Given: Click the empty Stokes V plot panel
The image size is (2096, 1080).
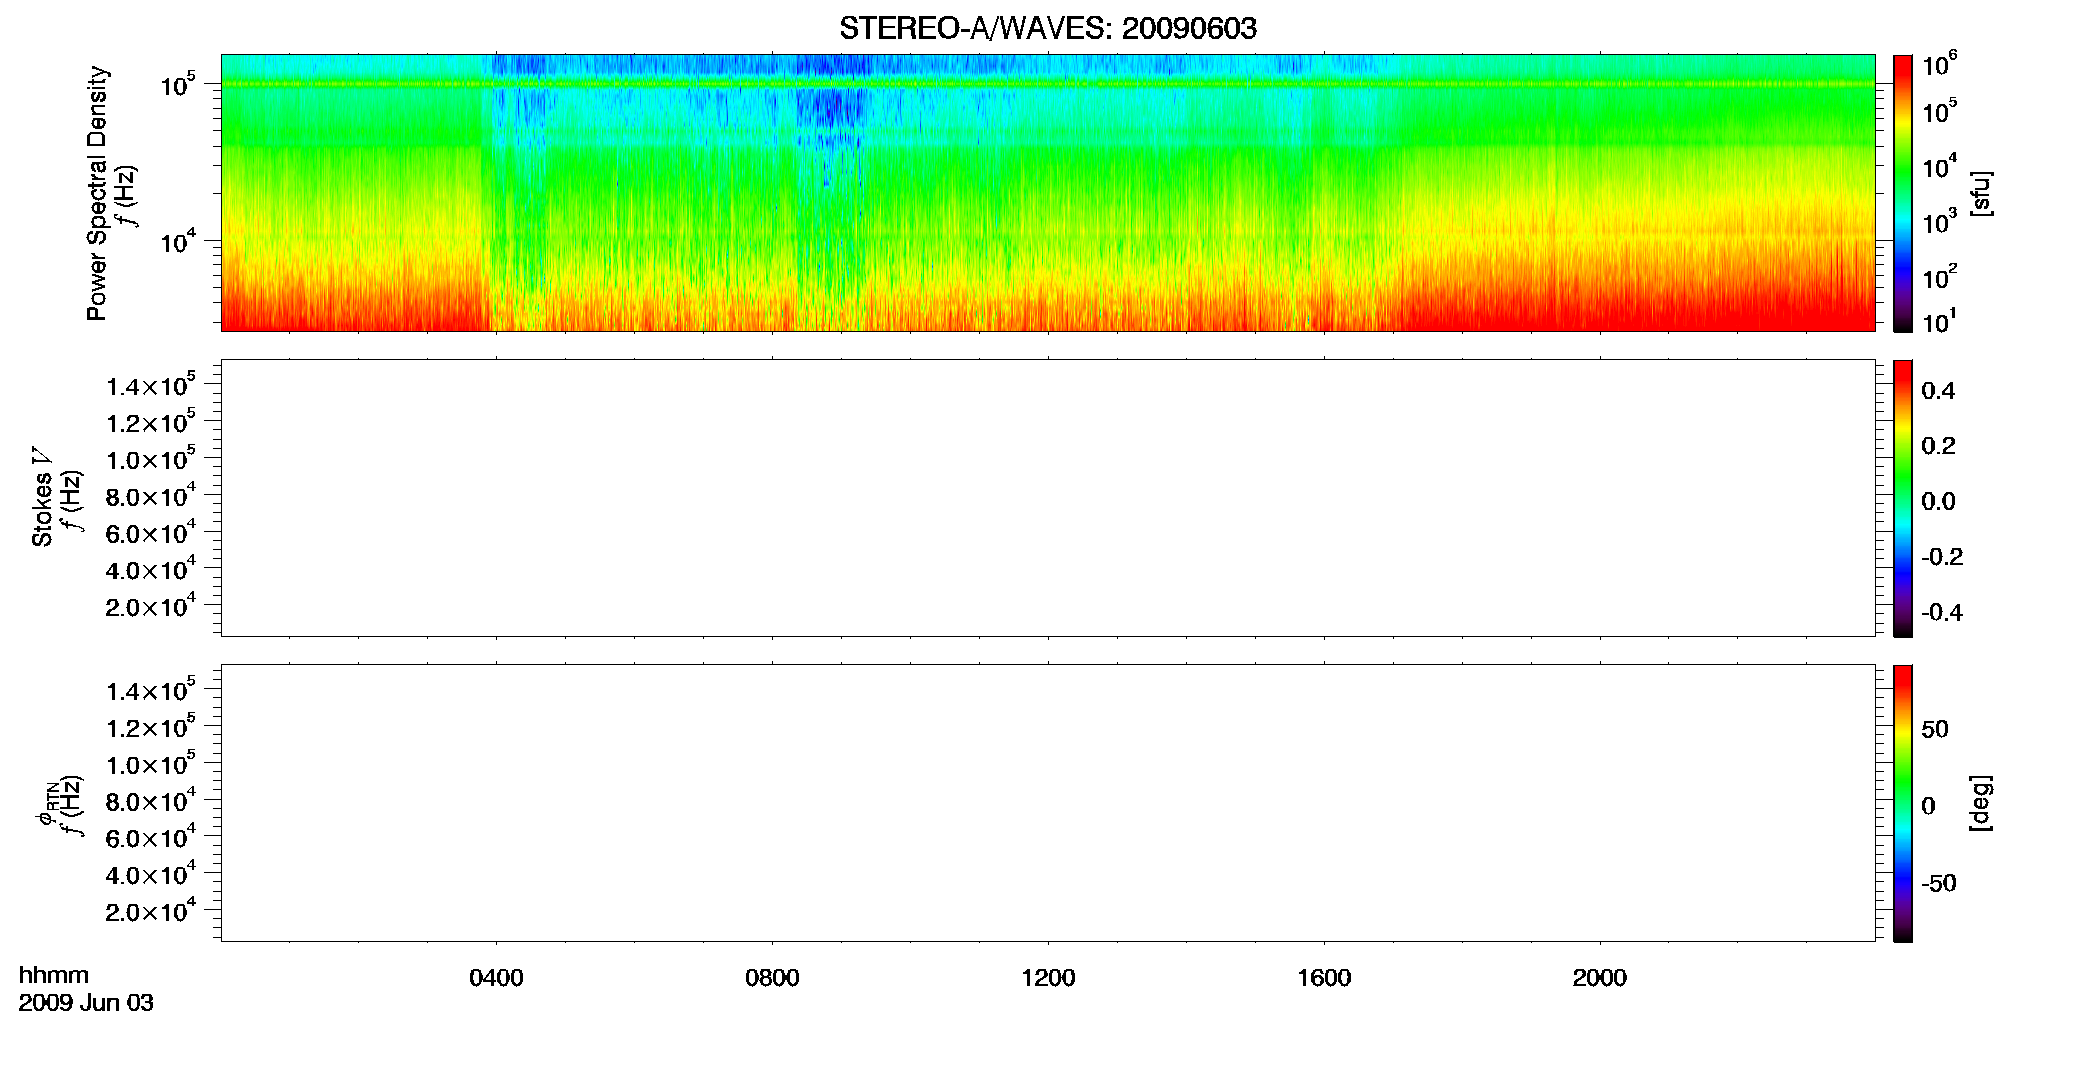Looking at the screenshot, I should (1048, 498).
